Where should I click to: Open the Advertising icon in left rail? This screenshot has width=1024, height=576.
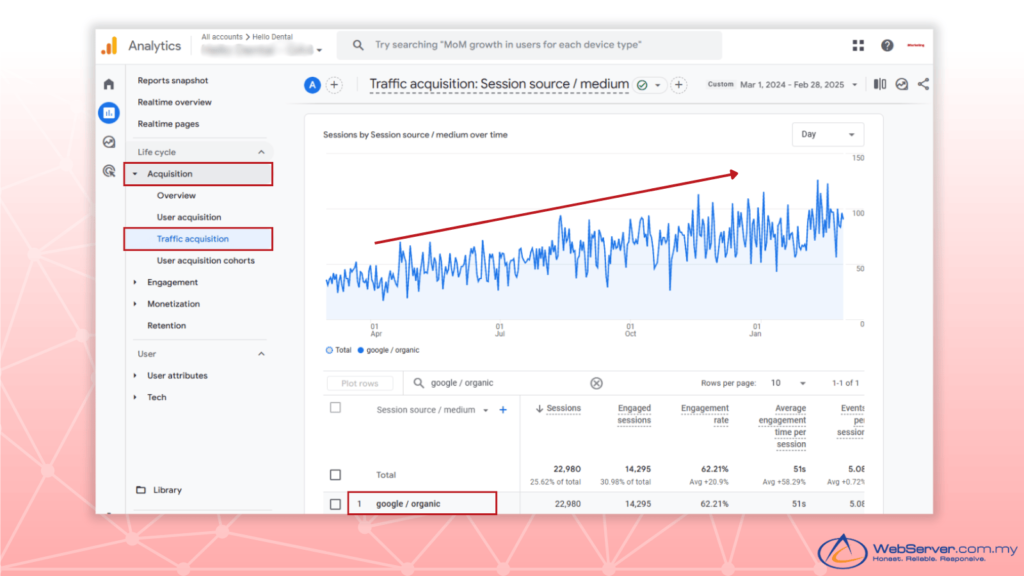(x=109, y=171)
